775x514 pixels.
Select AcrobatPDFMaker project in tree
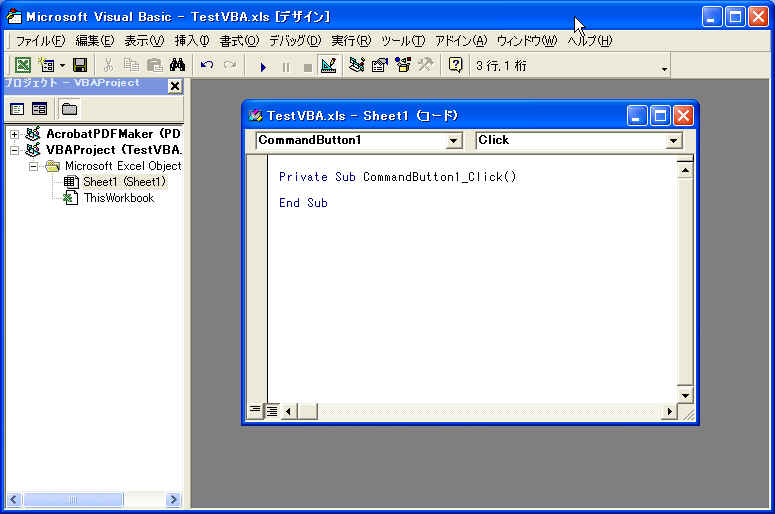(x=113, y=134)
